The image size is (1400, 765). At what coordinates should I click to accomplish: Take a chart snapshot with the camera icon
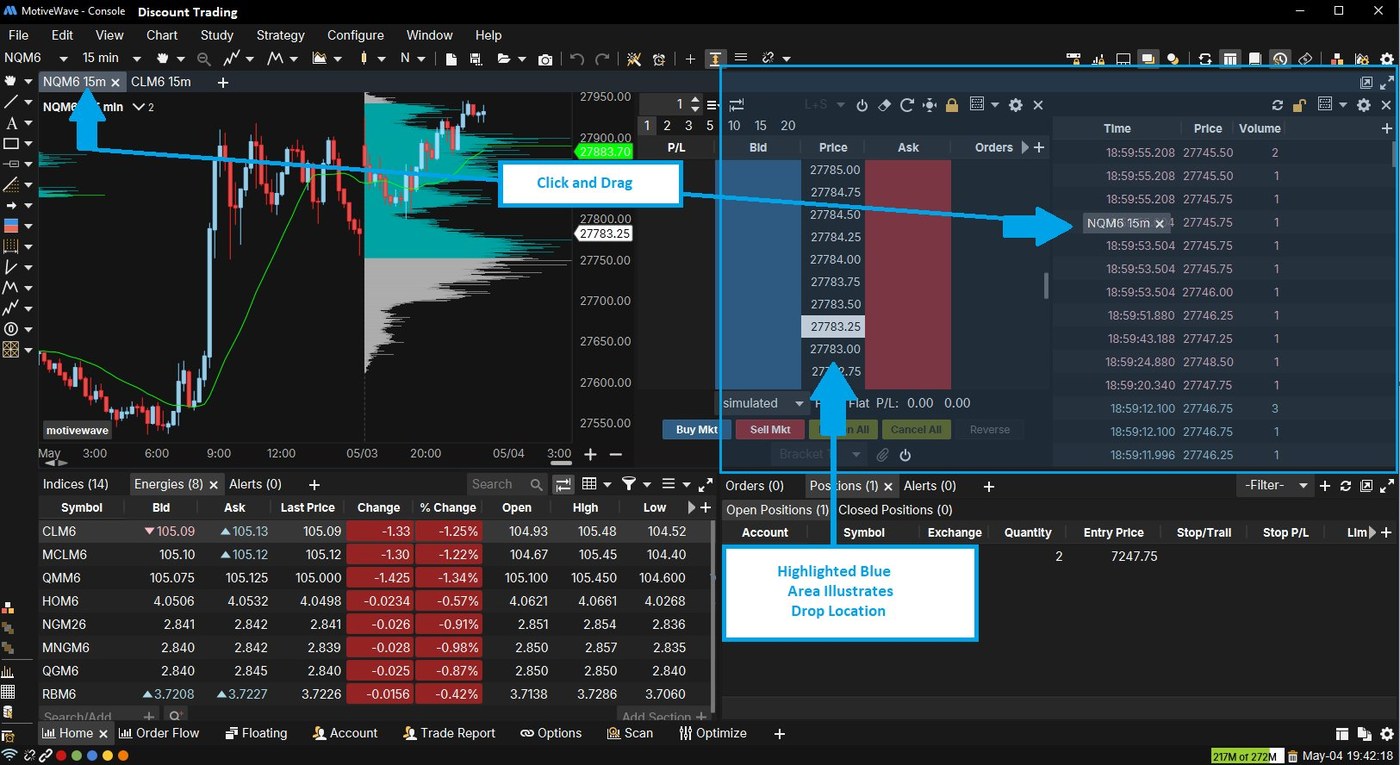545,60
